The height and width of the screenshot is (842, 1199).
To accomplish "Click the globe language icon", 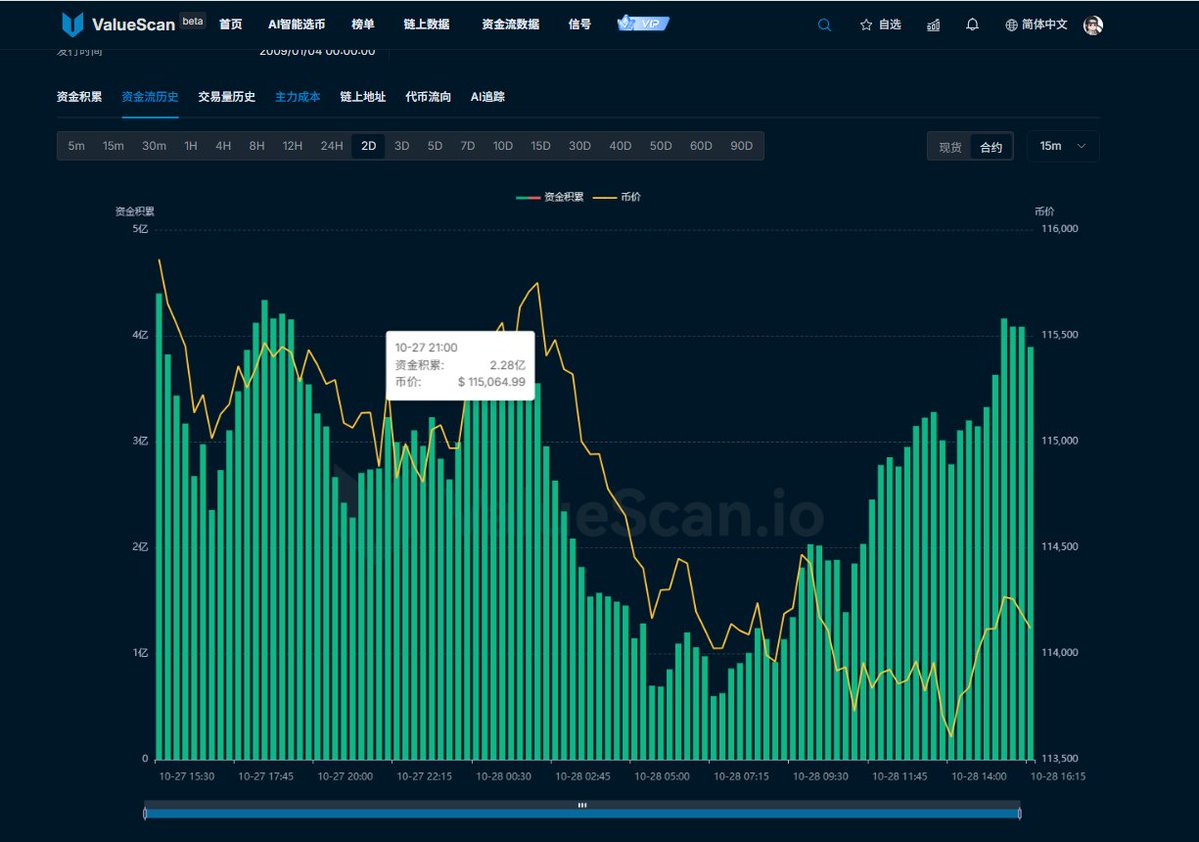I will (x=1011, y=25).
